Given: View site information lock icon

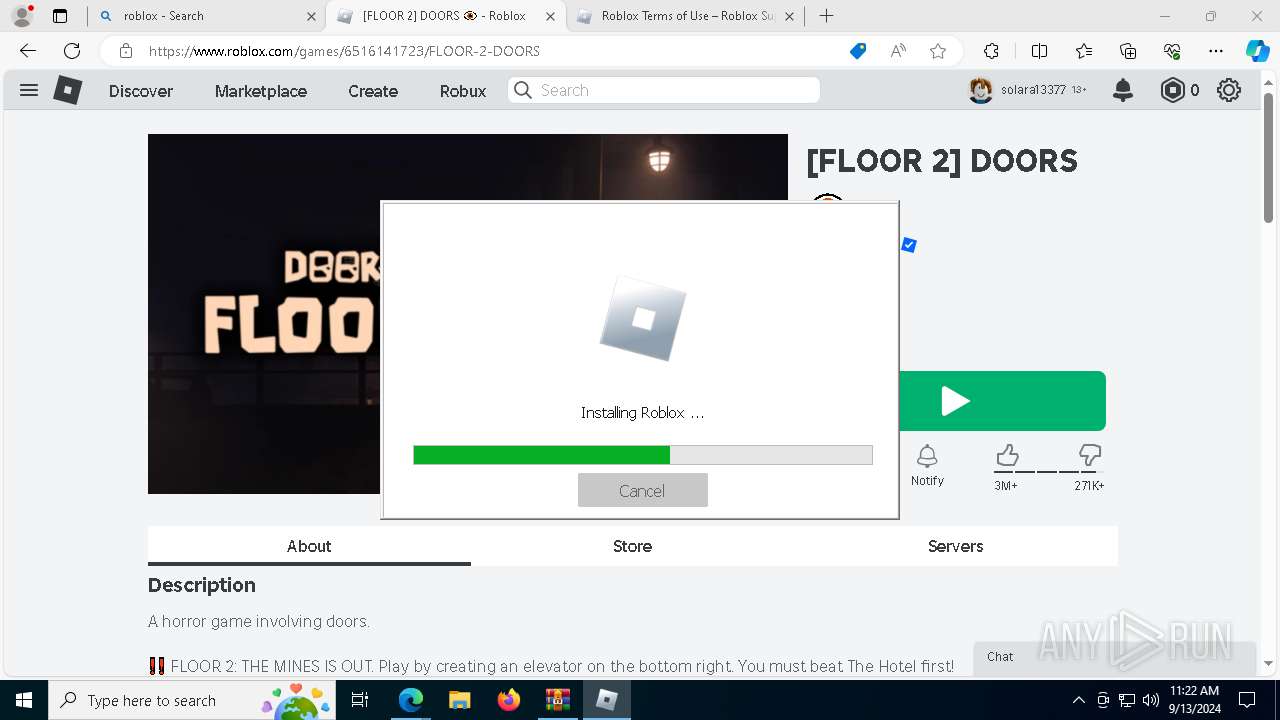Looking at the screenshot, I should pyautogui.click(x=126, y=51).
